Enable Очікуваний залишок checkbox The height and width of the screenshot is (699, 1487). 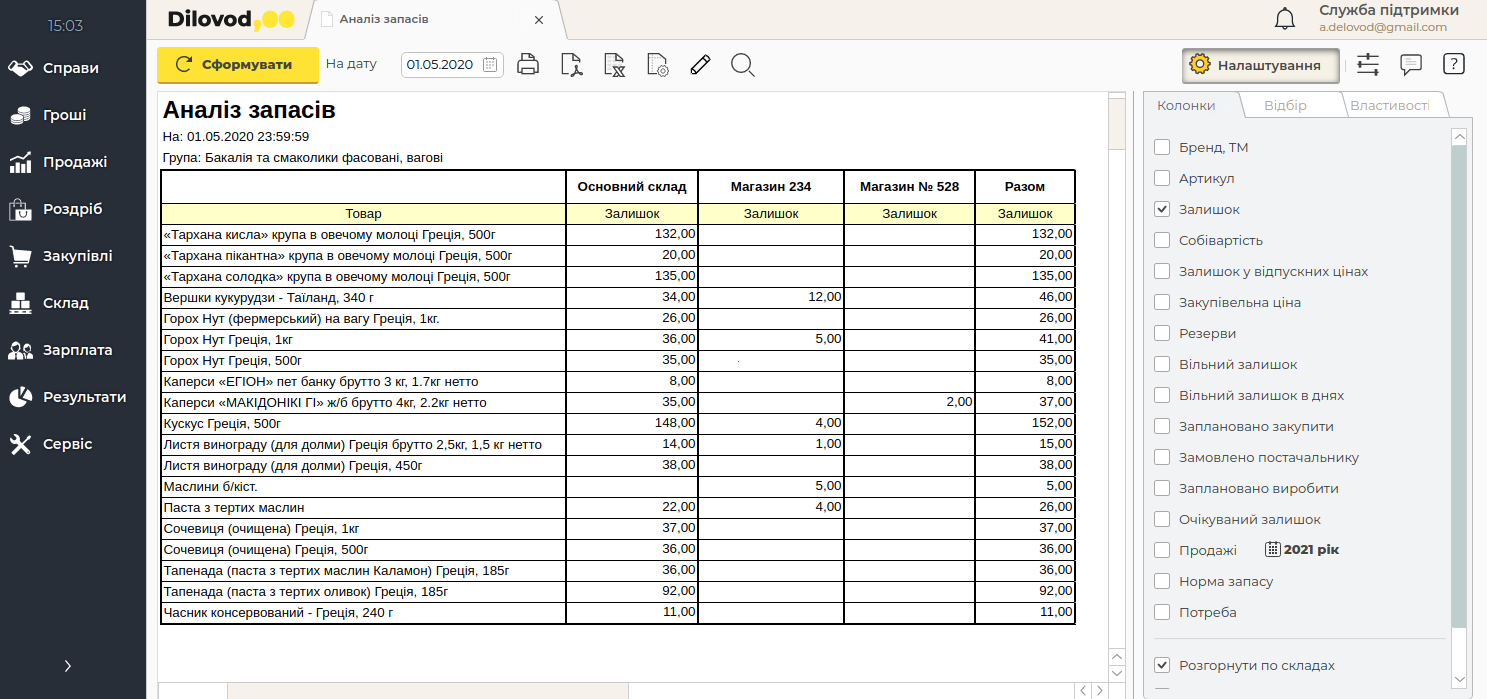(x=1162, y=519)
